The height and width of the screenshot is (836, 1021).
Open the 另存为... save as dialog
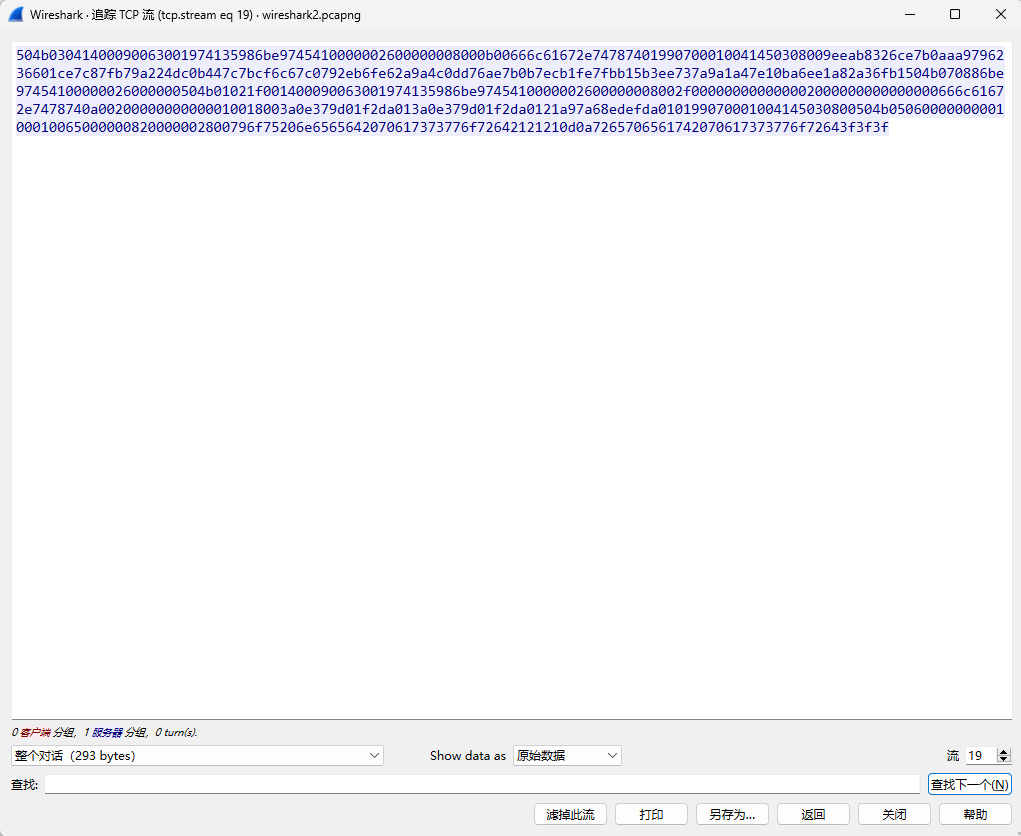point(732,814)
